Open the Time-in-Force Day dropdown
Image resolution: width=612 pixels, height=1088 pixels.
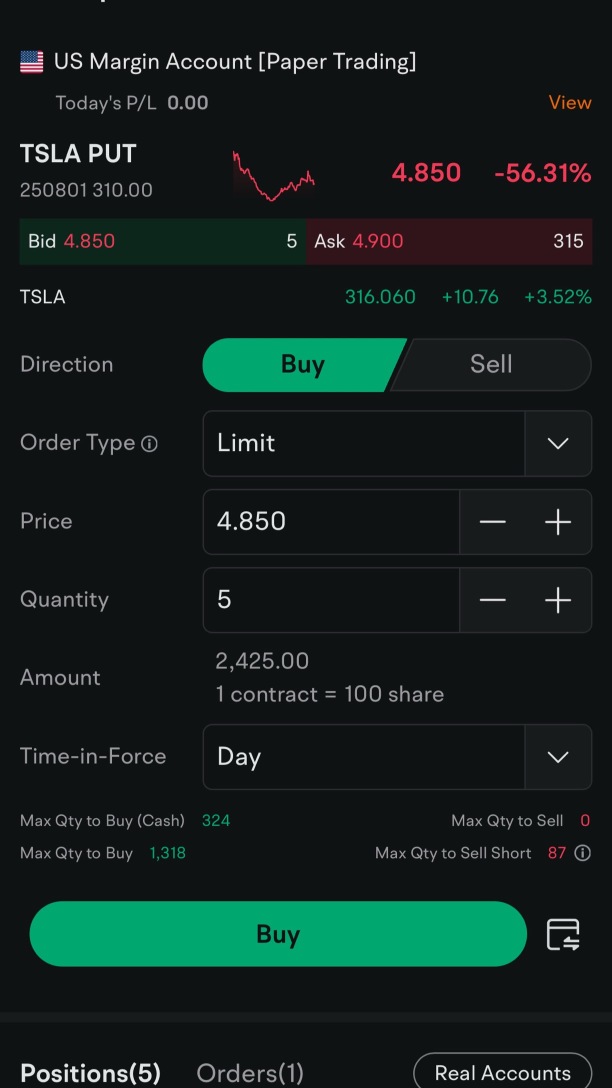point(397,757)
